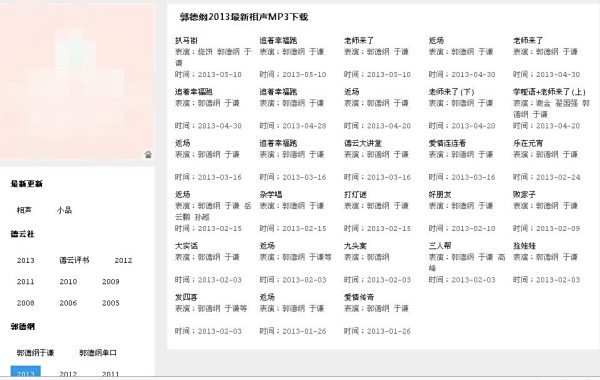Click the paw icon on banner image
Screen dimensions: 600x380
click(148, 154)
